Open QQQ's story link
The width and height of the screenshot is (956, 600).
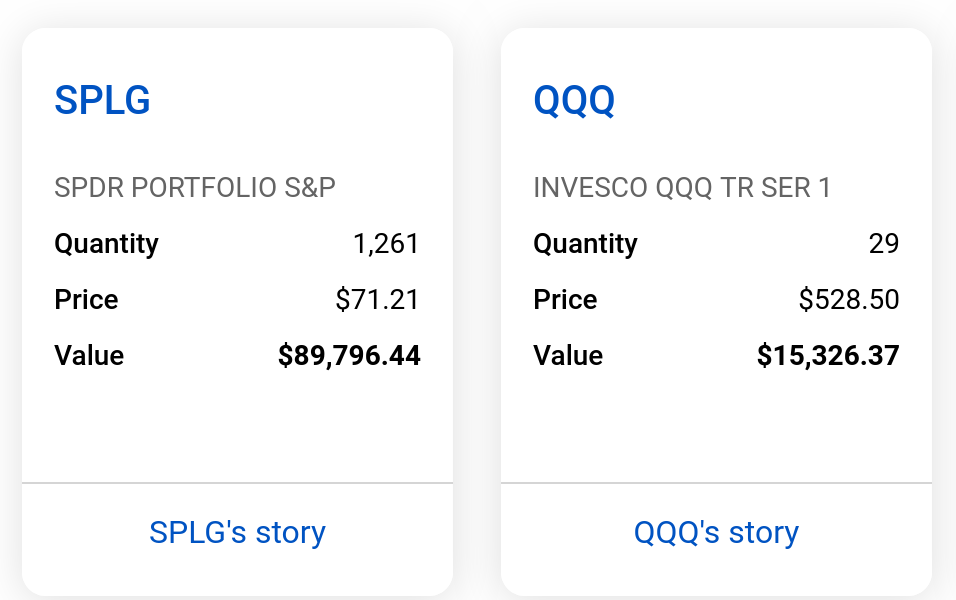[x=716, y=532]
